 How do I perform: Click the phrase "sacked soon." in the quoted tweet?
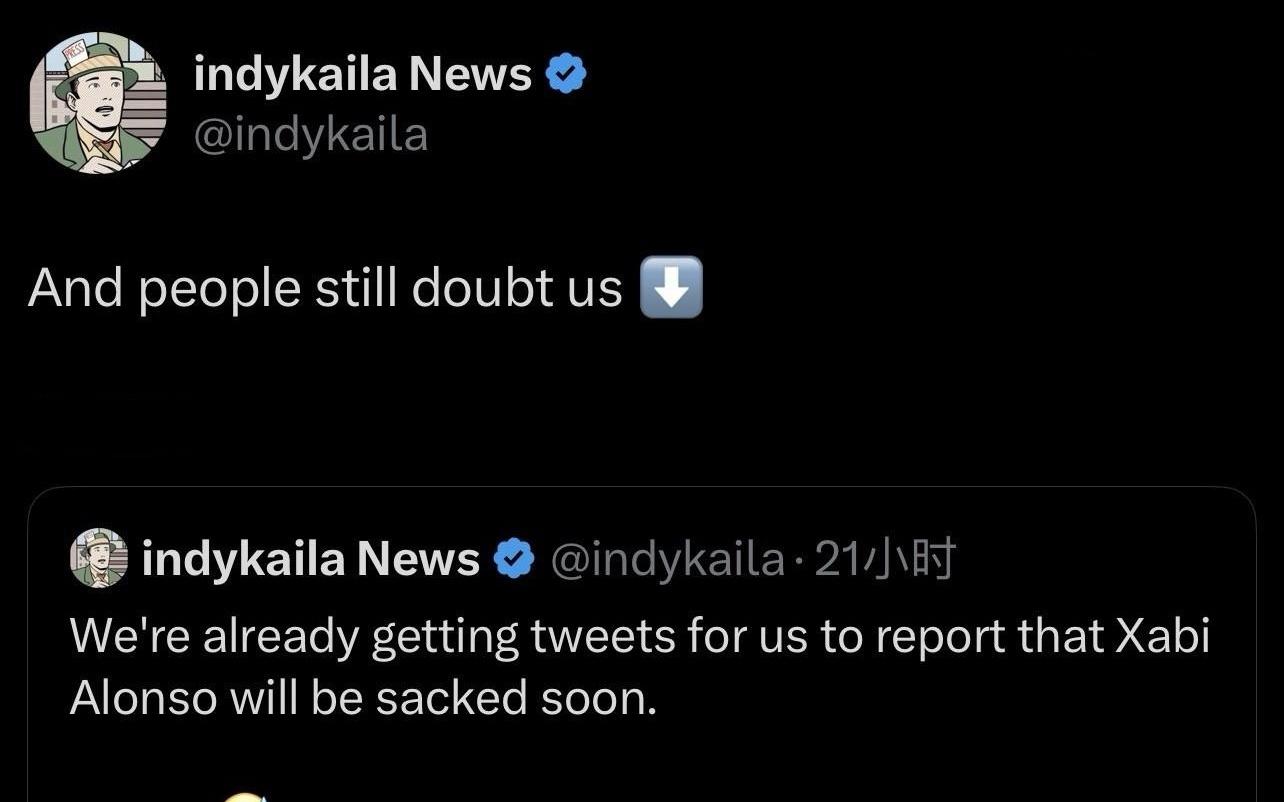(x=516, y=698)
